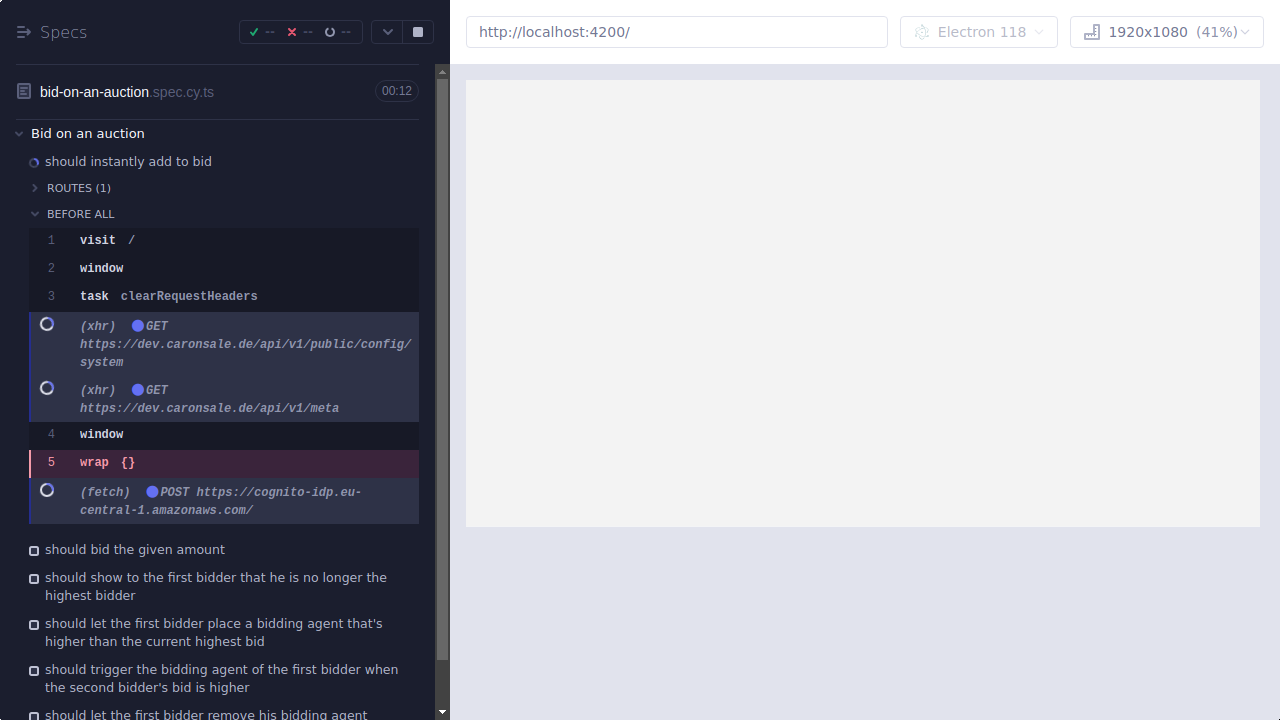Select the 'should bid the given amount' test
This screenshot has width=1280, height=720.
coord(135,549)
